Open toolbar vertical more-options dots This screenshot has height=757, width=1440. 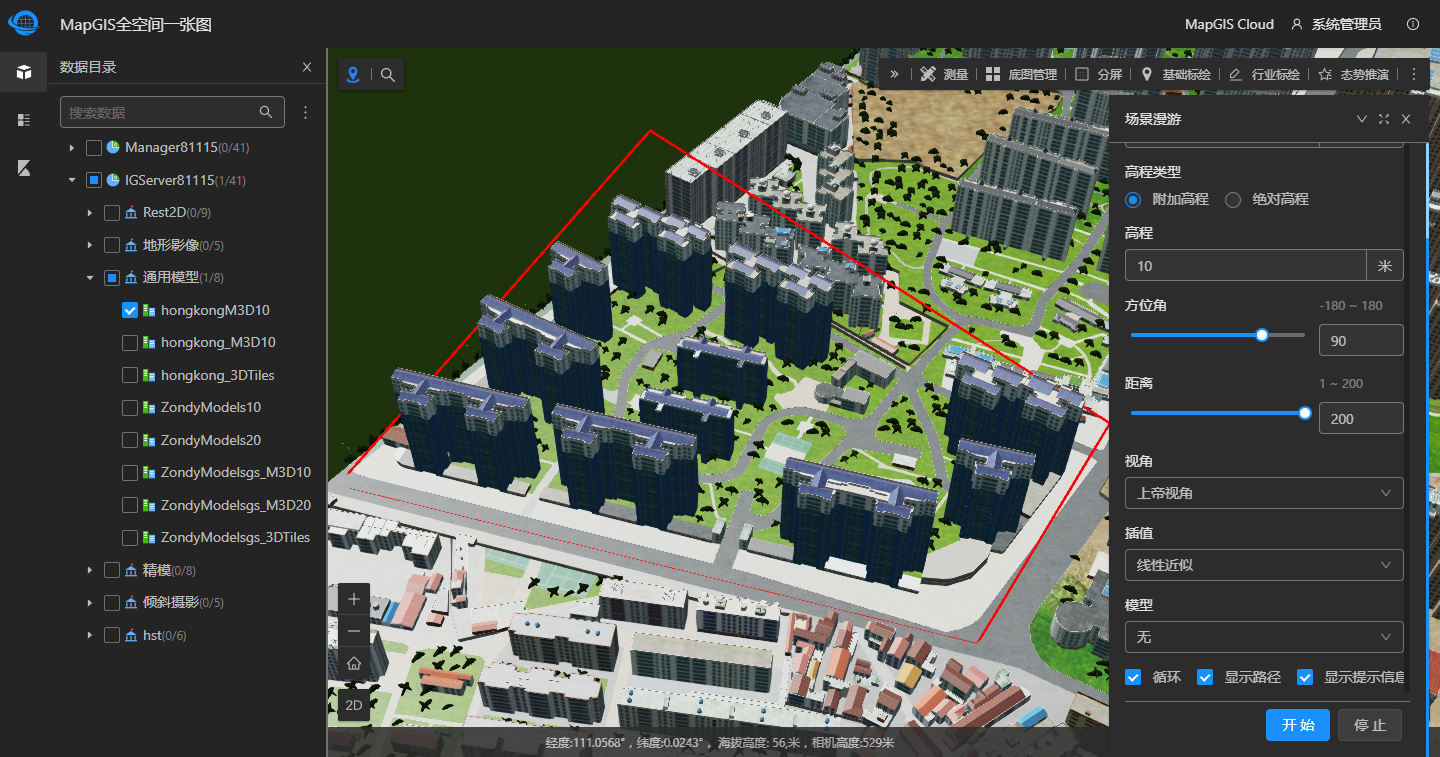point(1414,74)
